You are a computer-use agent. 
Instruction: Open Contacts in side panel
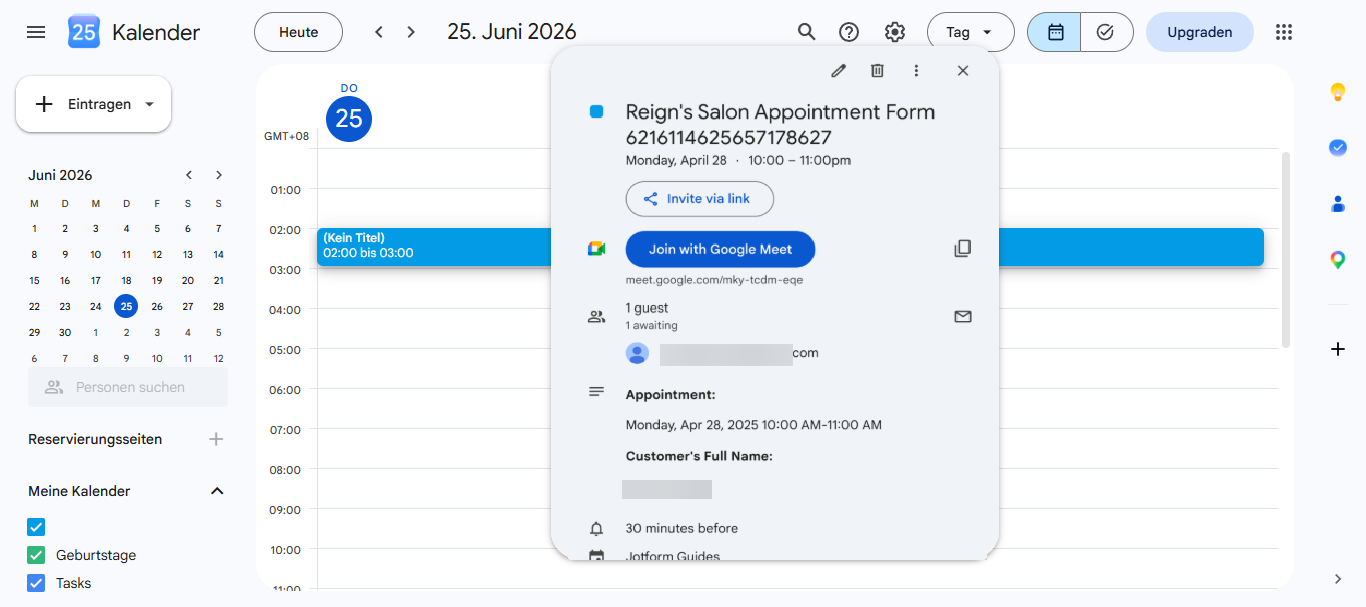[x=1338, y=203]
